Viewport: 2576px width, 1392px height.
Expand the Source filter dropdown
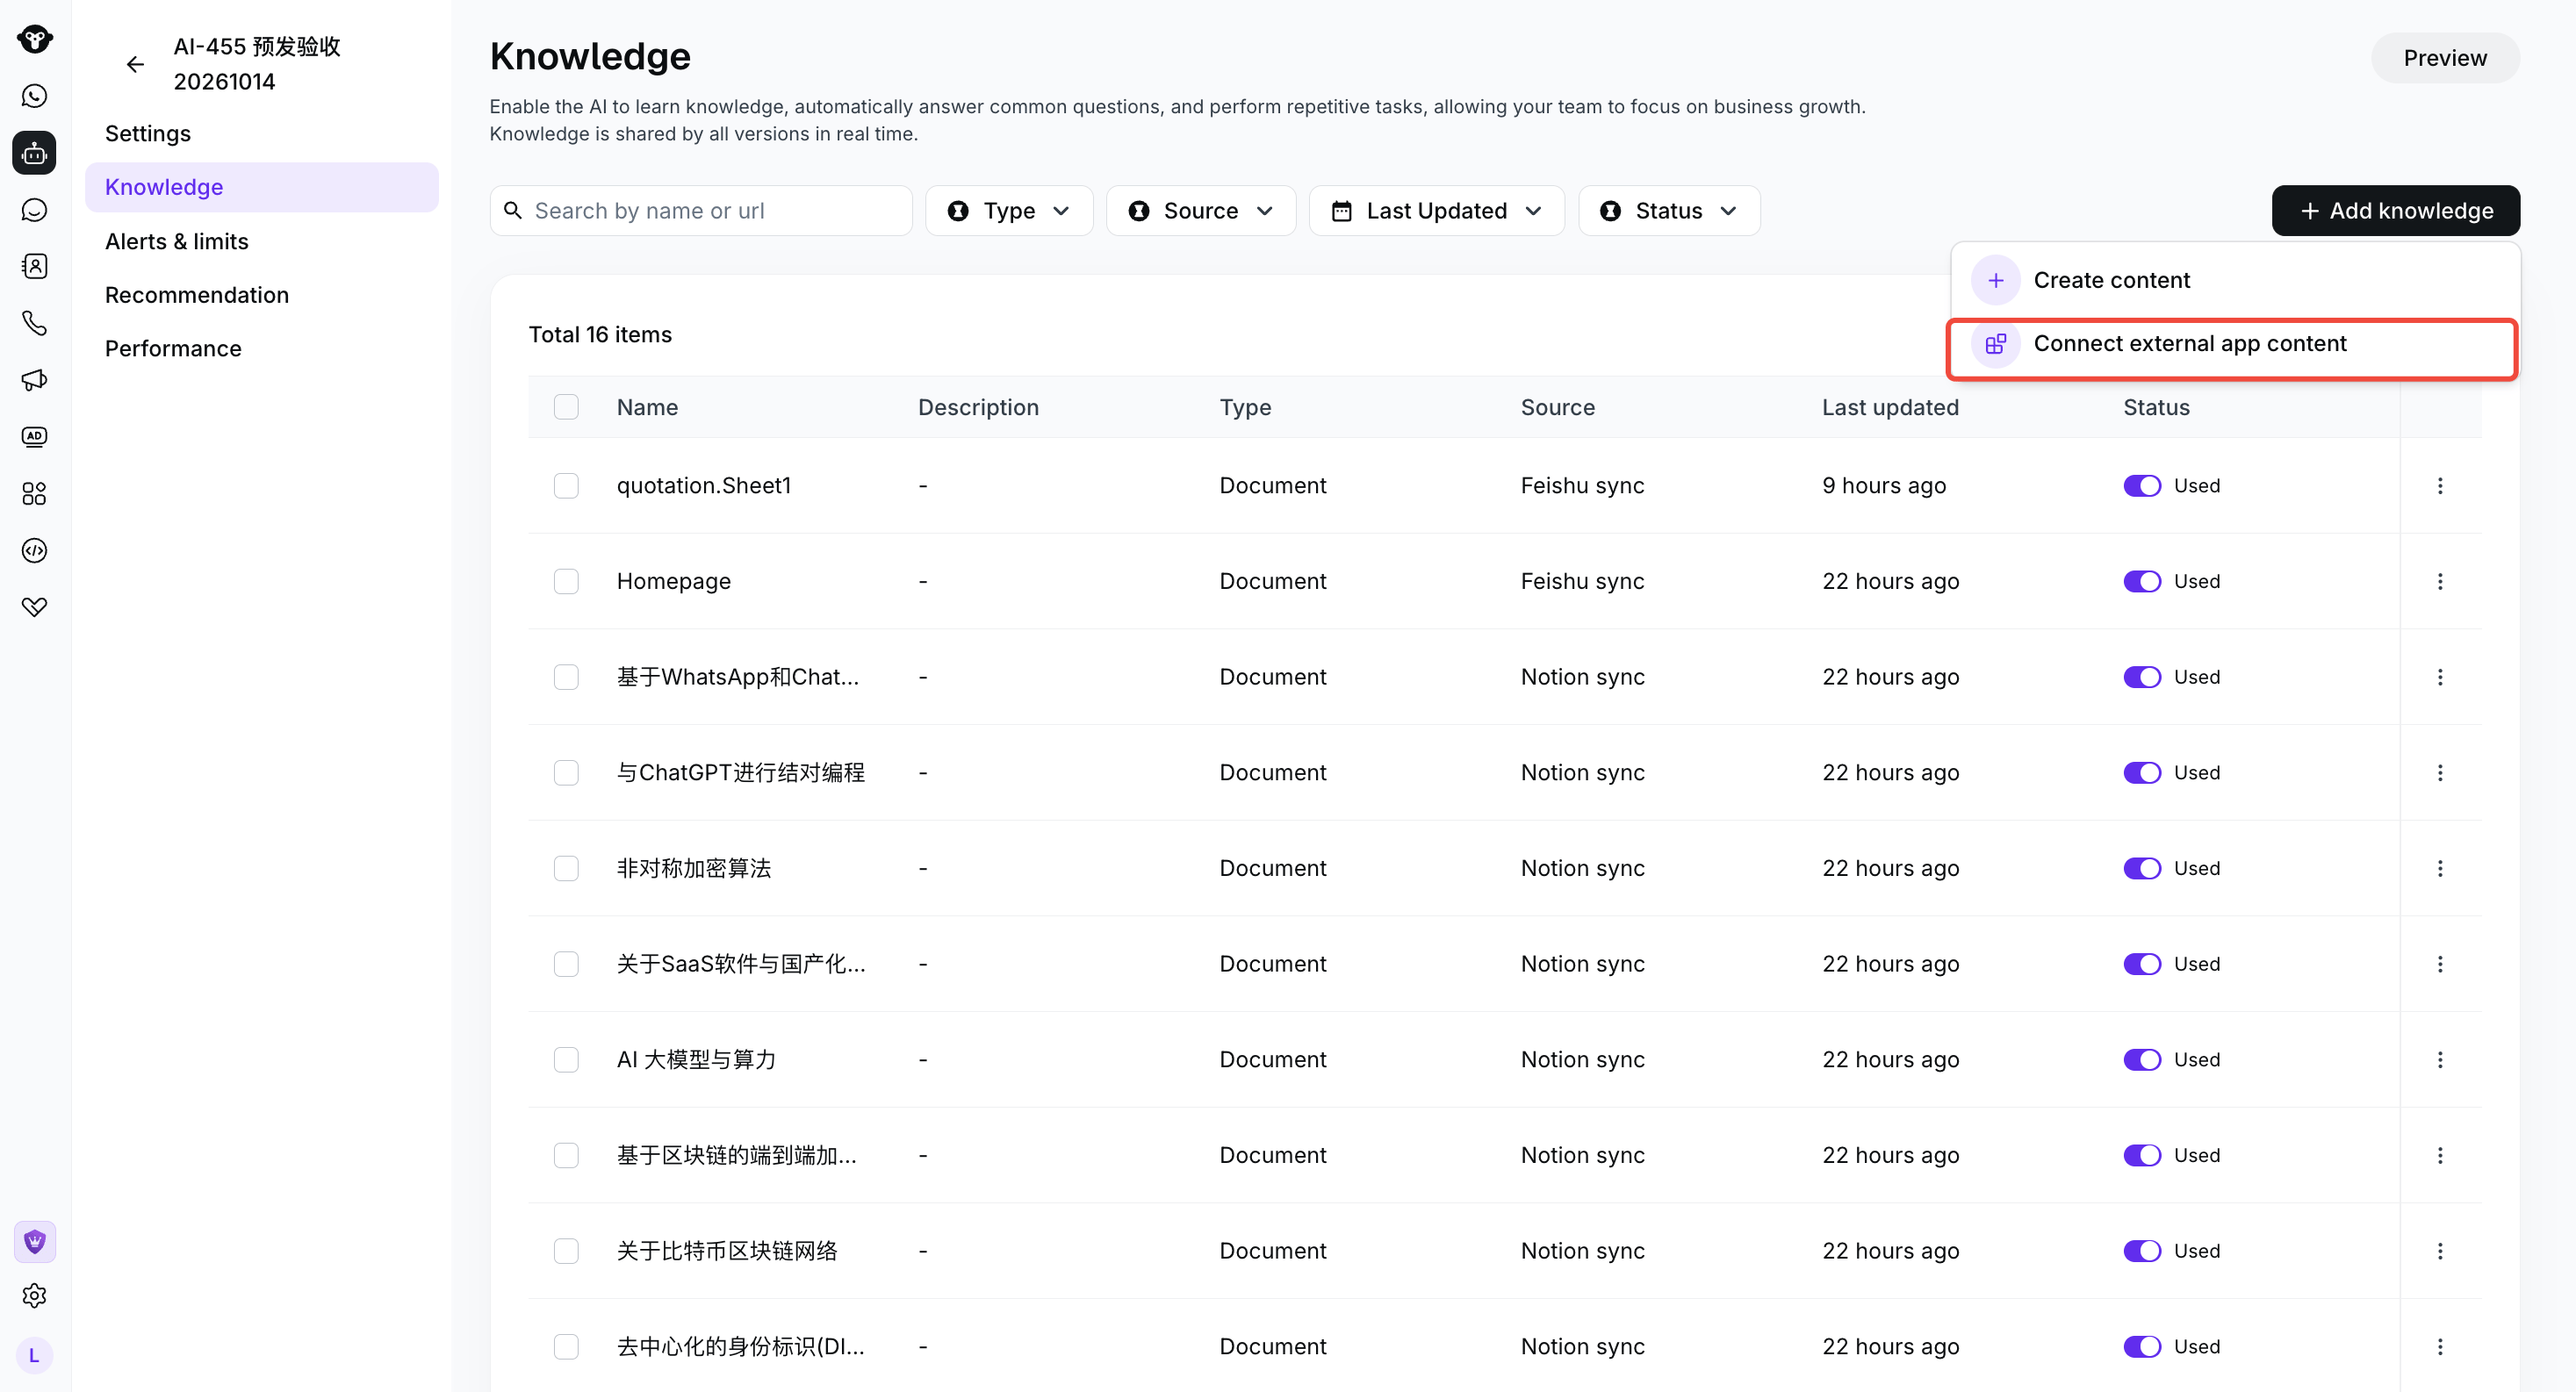(1200, 211)
